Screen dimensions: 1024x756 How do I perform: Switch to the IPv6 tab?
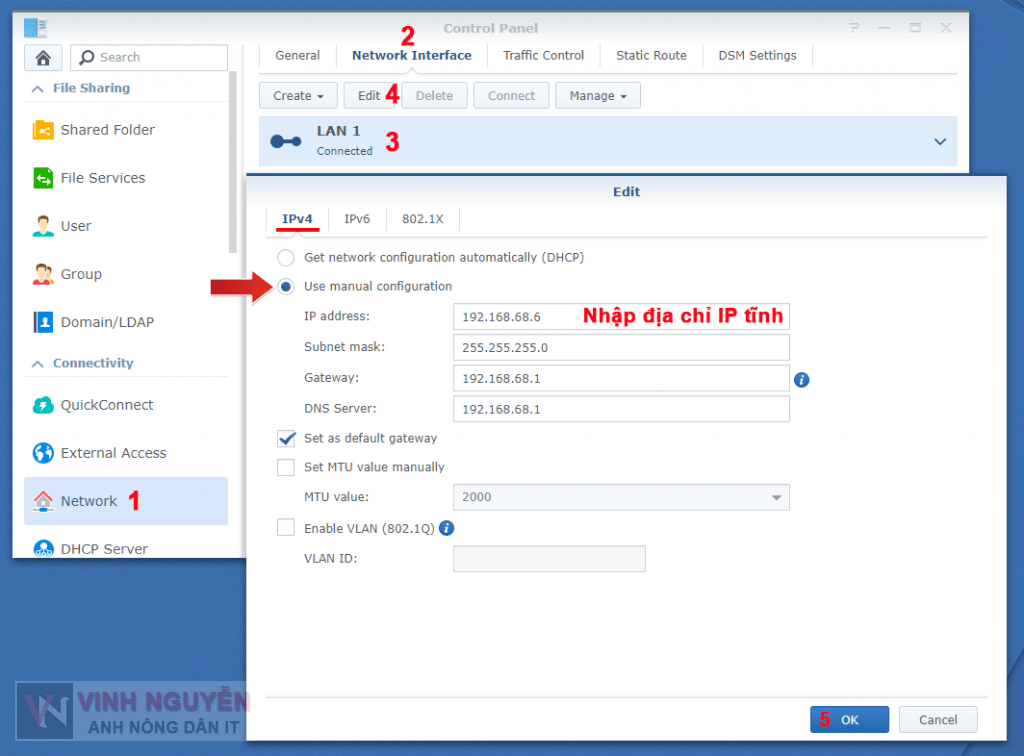[x=357, y=219]
